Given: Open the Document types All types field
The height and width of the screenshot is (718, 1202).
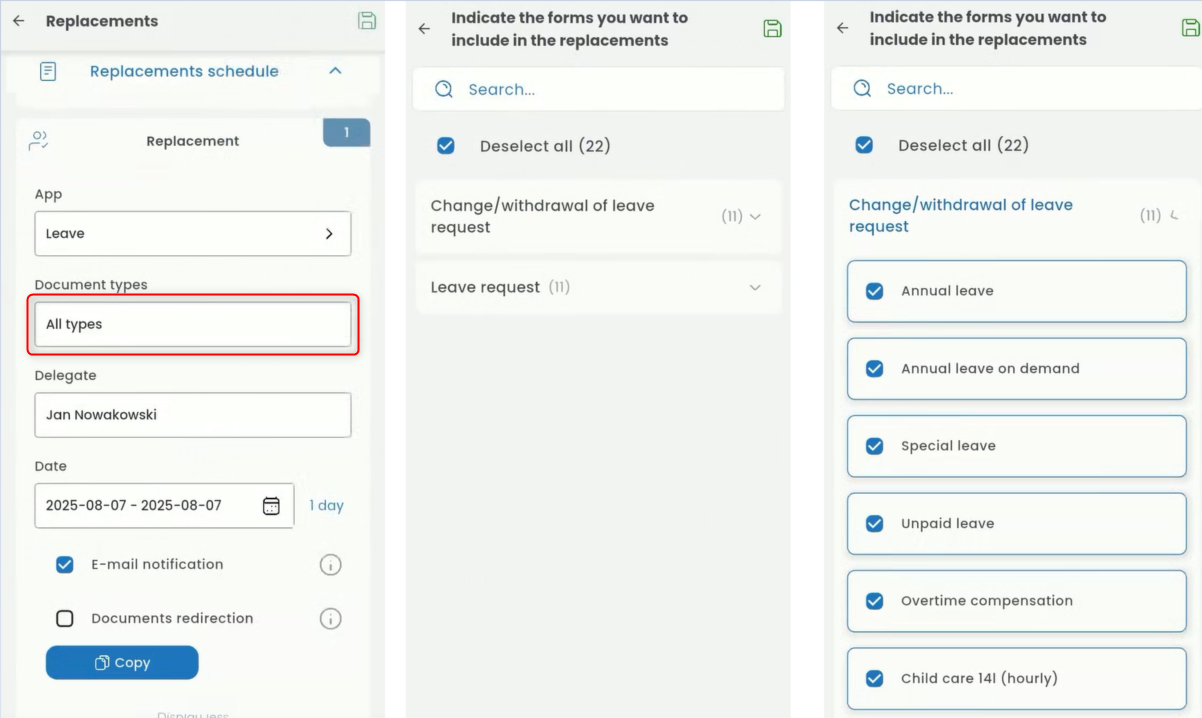Looking at the screenshot, I should (192, 325).
